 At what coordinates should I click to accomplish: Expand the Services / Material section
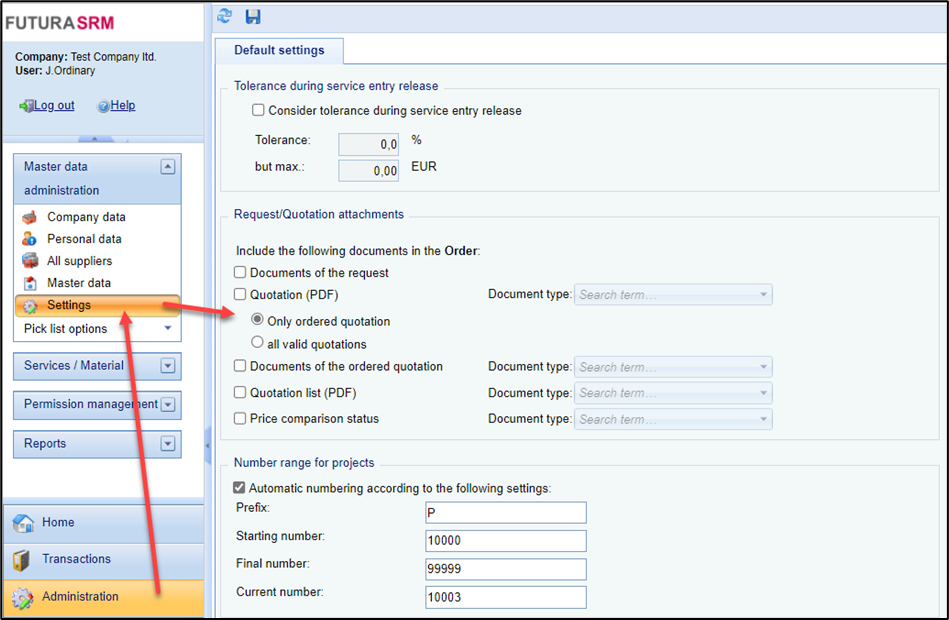[x=167, y=366]
